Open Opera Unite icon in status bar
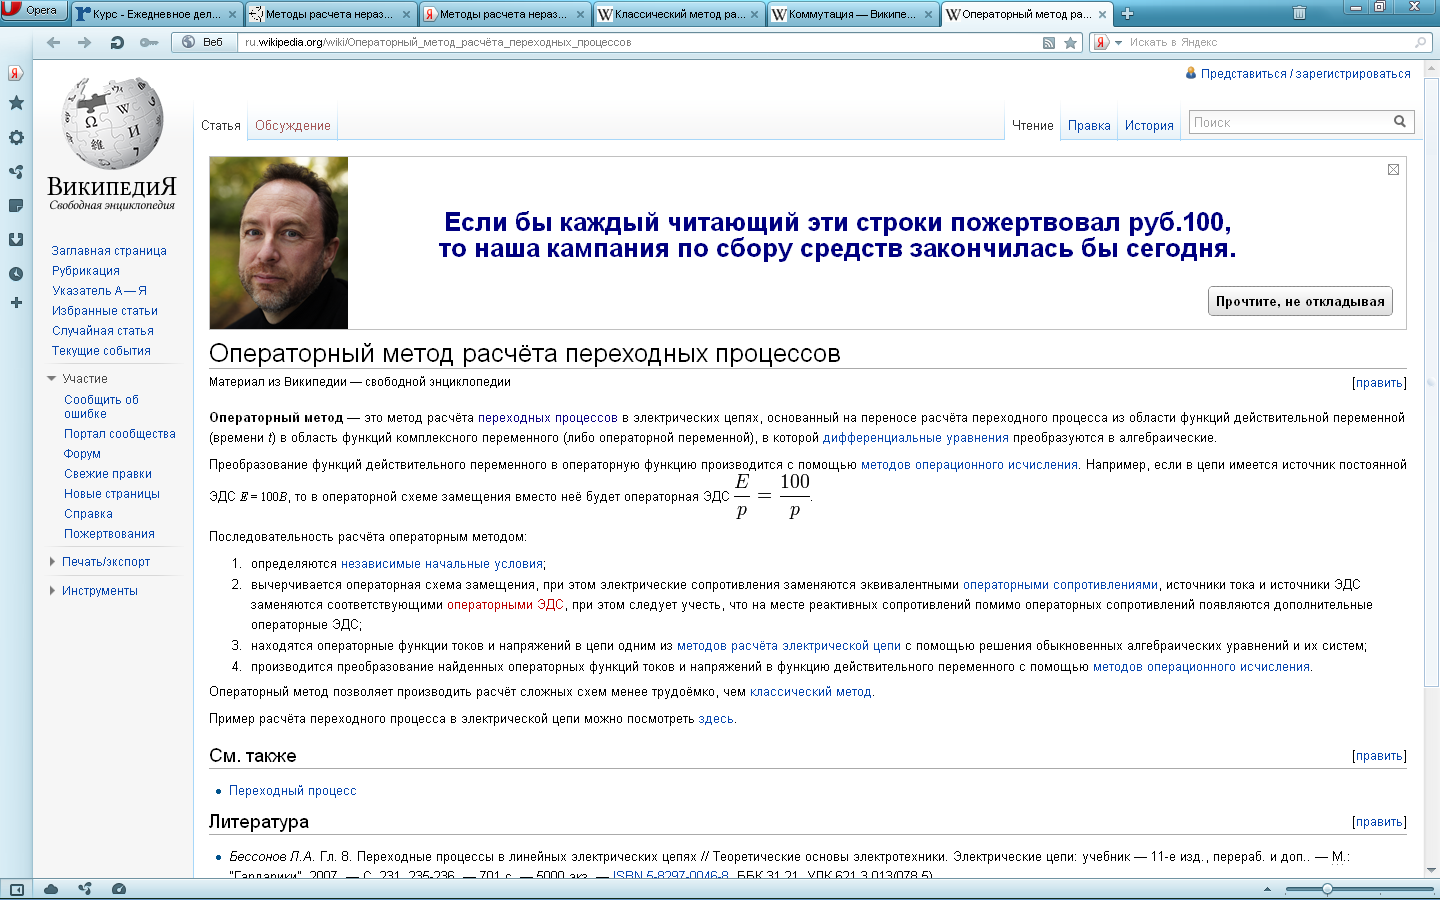Viewport: 1440px width, 900px height. 85,889
